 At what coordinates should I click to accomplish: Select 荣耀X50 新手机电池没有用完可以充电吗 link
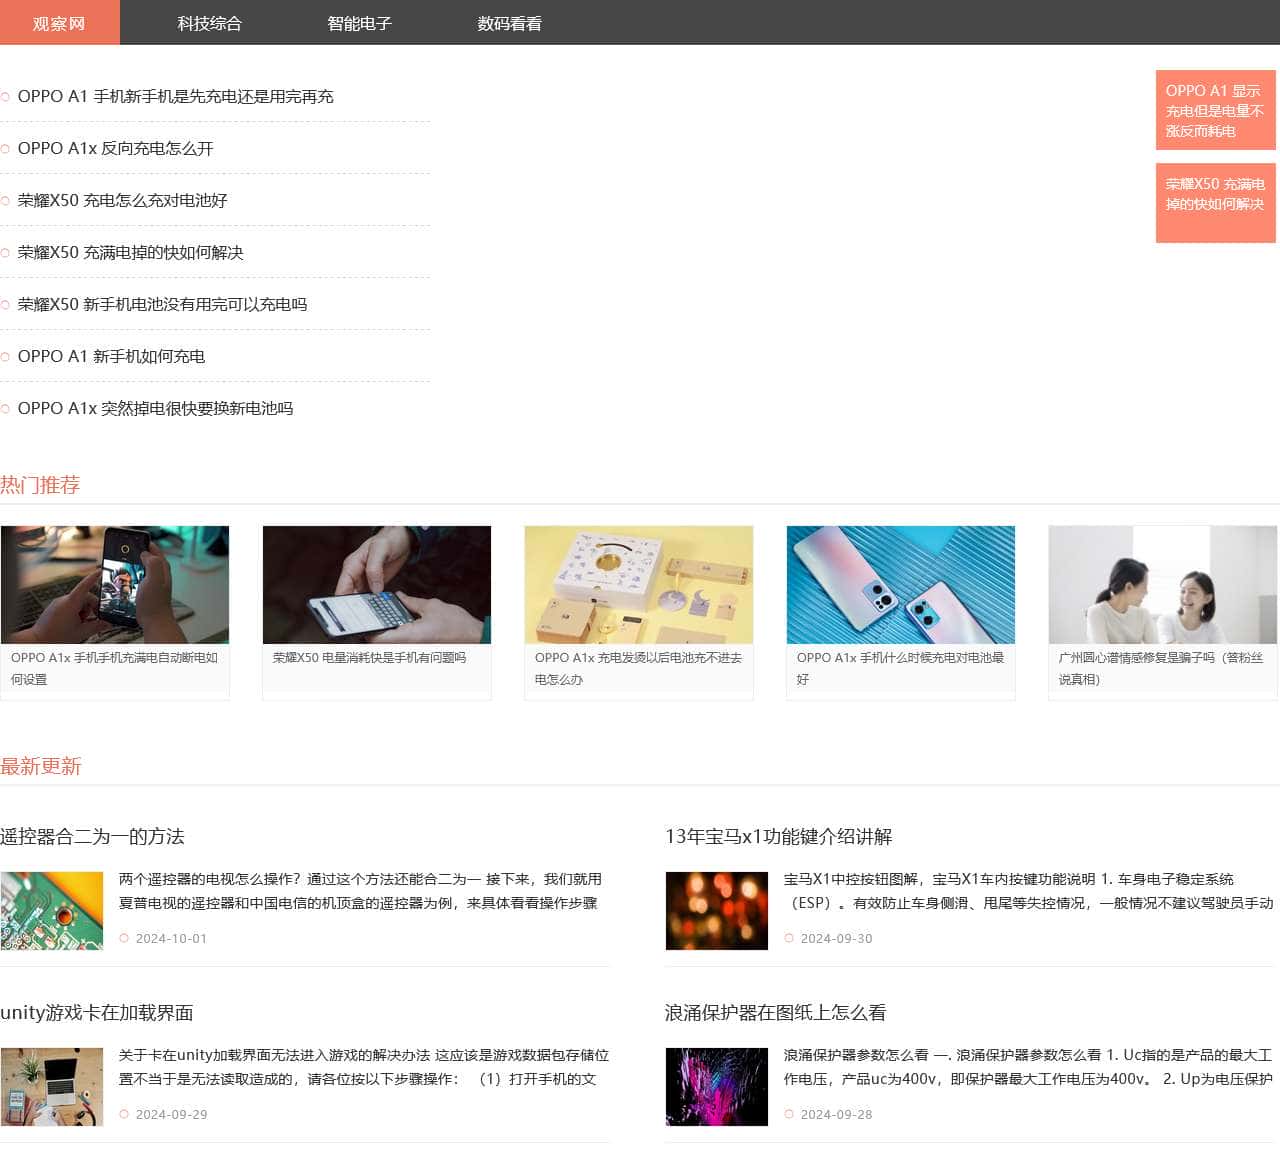pyautogui.click(x=162, y=305)
